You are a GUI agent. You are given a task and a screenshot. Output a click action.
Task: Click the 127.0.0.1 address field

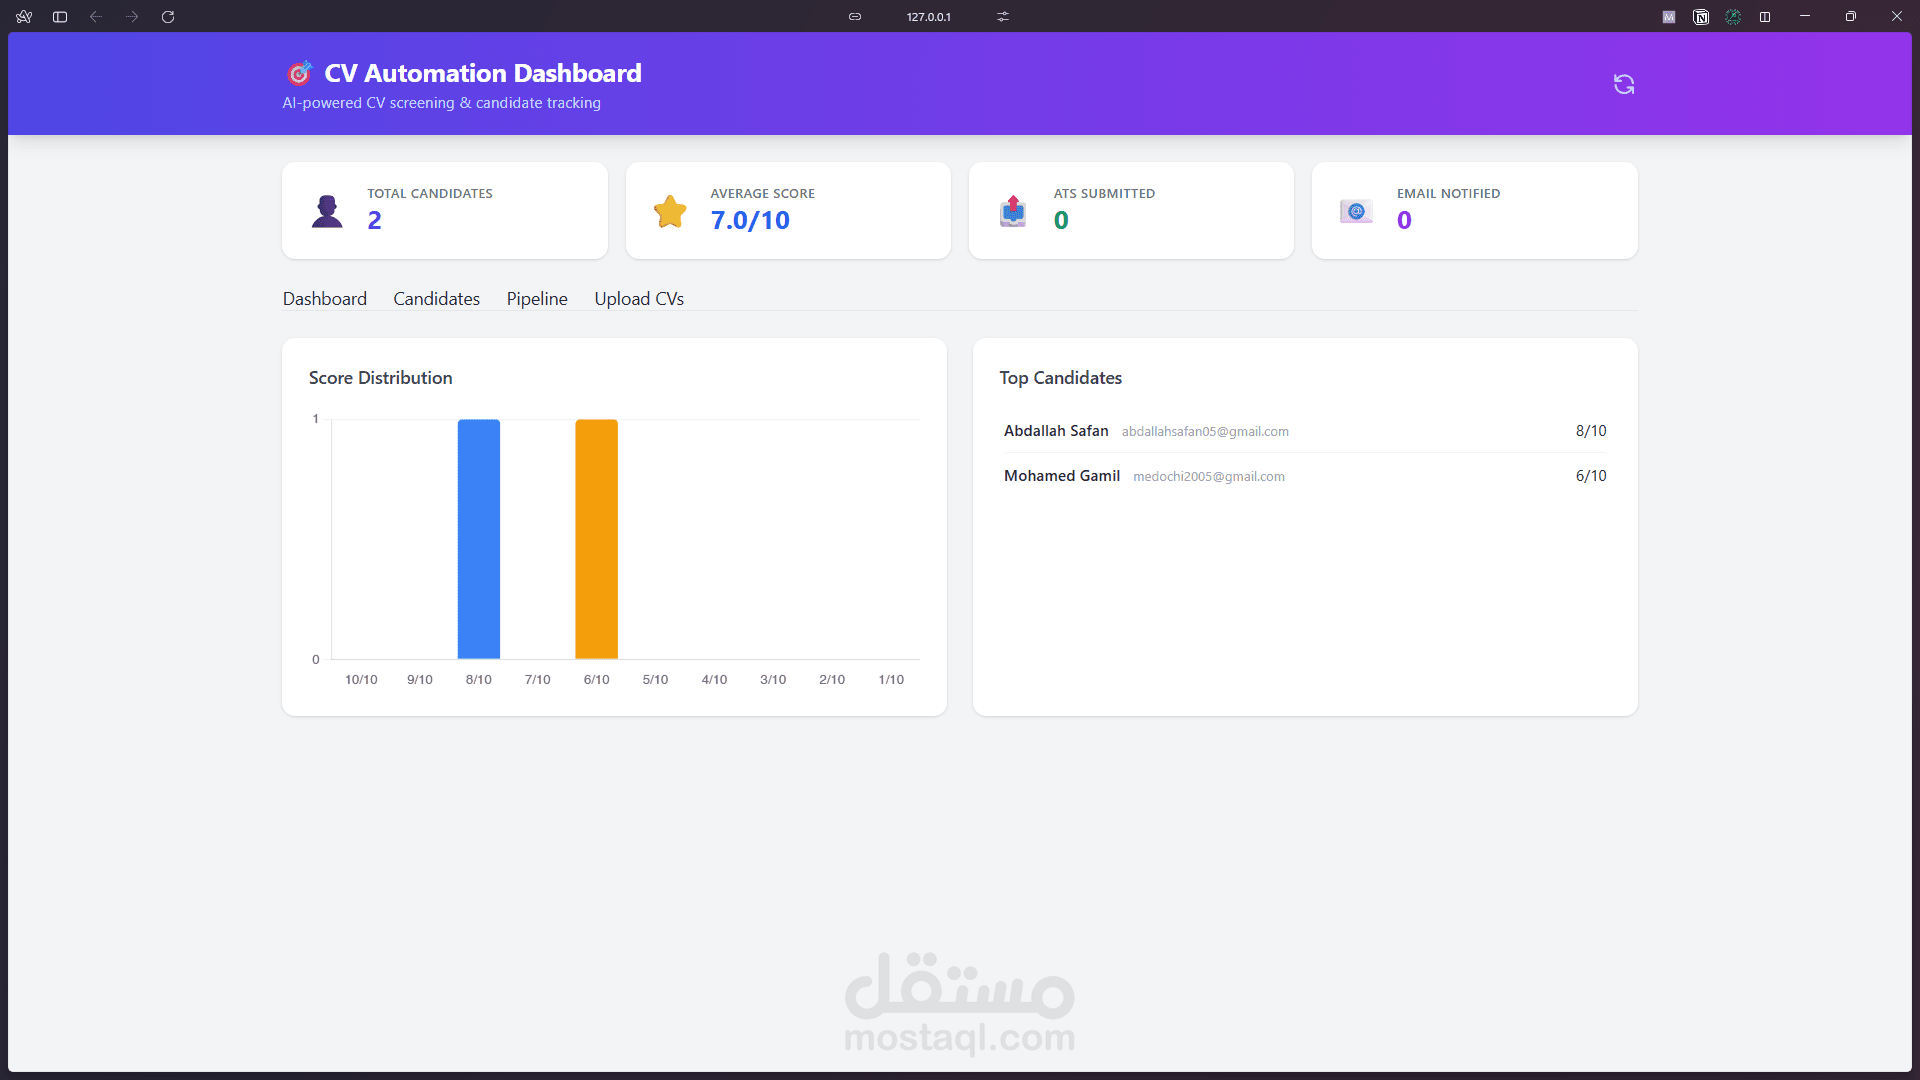click(928, 17)
